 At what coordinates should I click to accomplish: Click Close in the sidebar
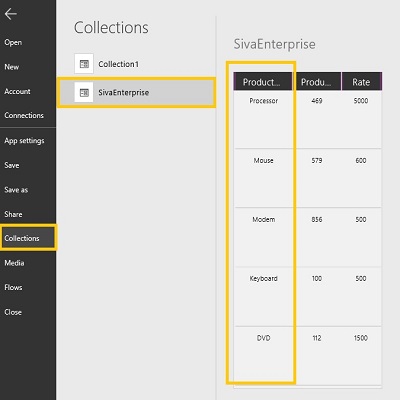[x=13, y=312]
